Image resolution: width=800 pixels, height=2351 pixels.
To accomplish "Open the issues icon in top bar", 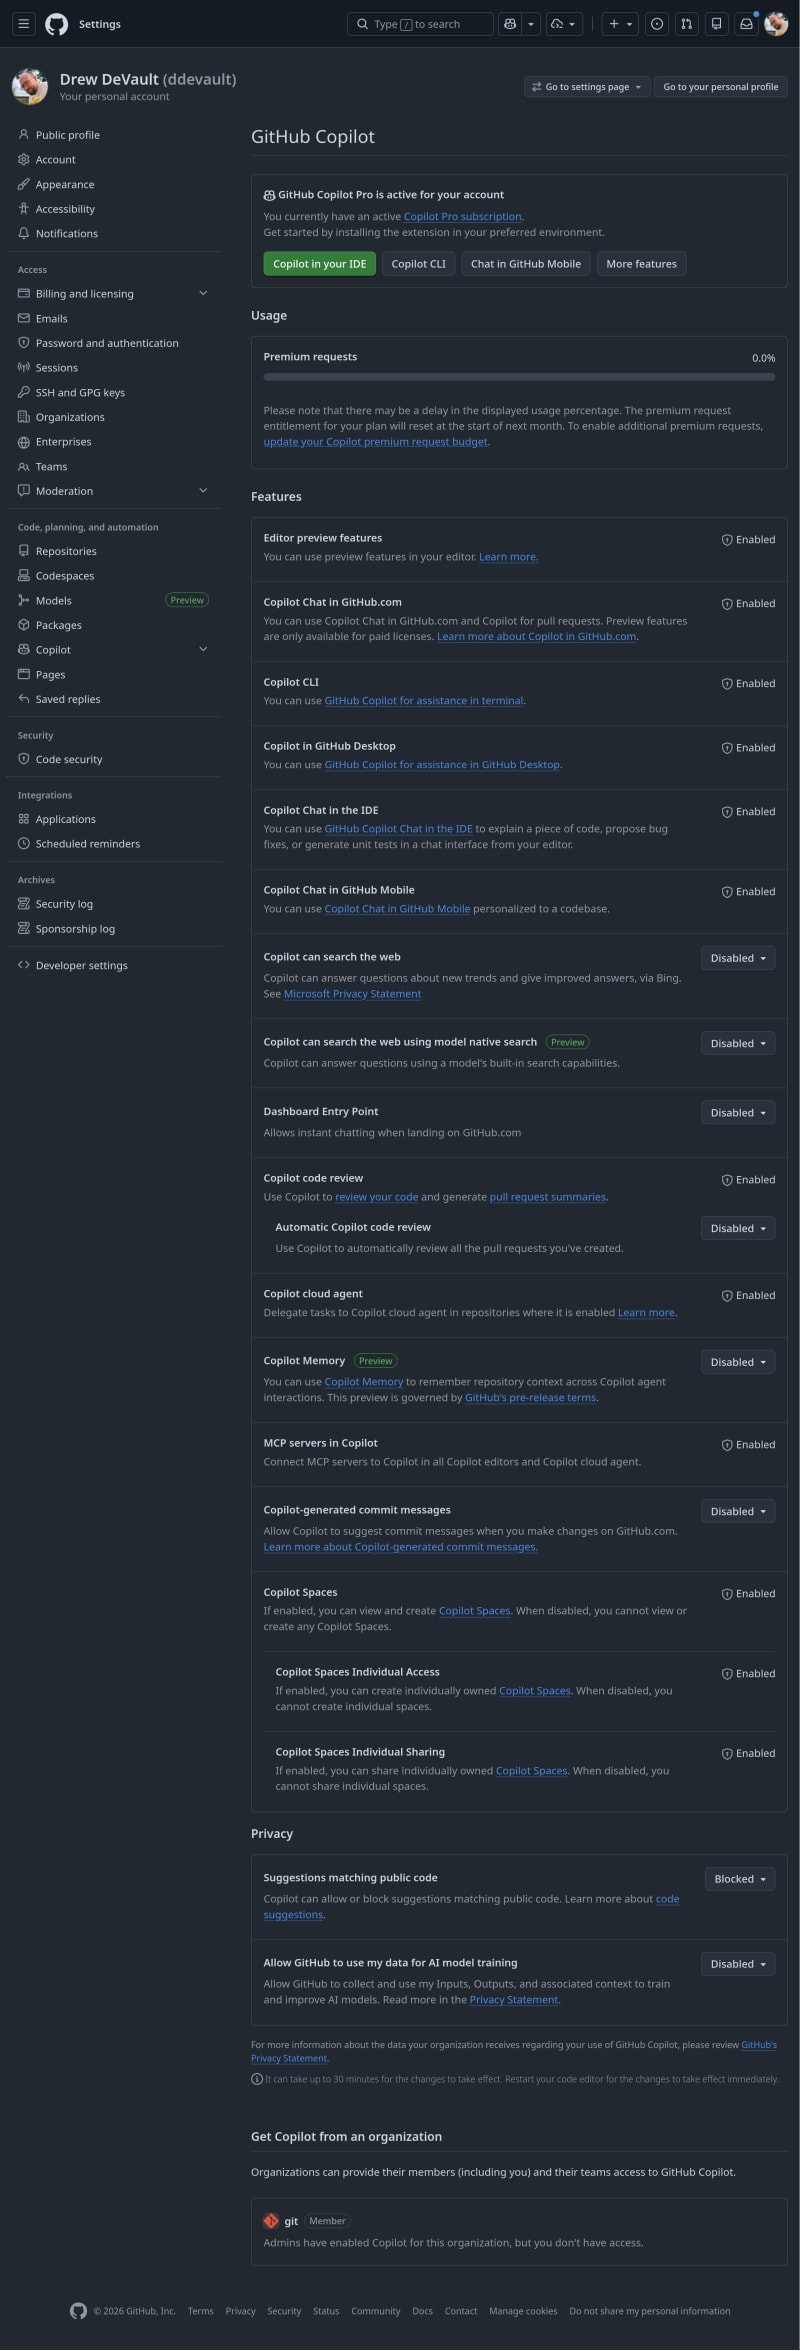I will pyautogui.click(x=657, y=24).
